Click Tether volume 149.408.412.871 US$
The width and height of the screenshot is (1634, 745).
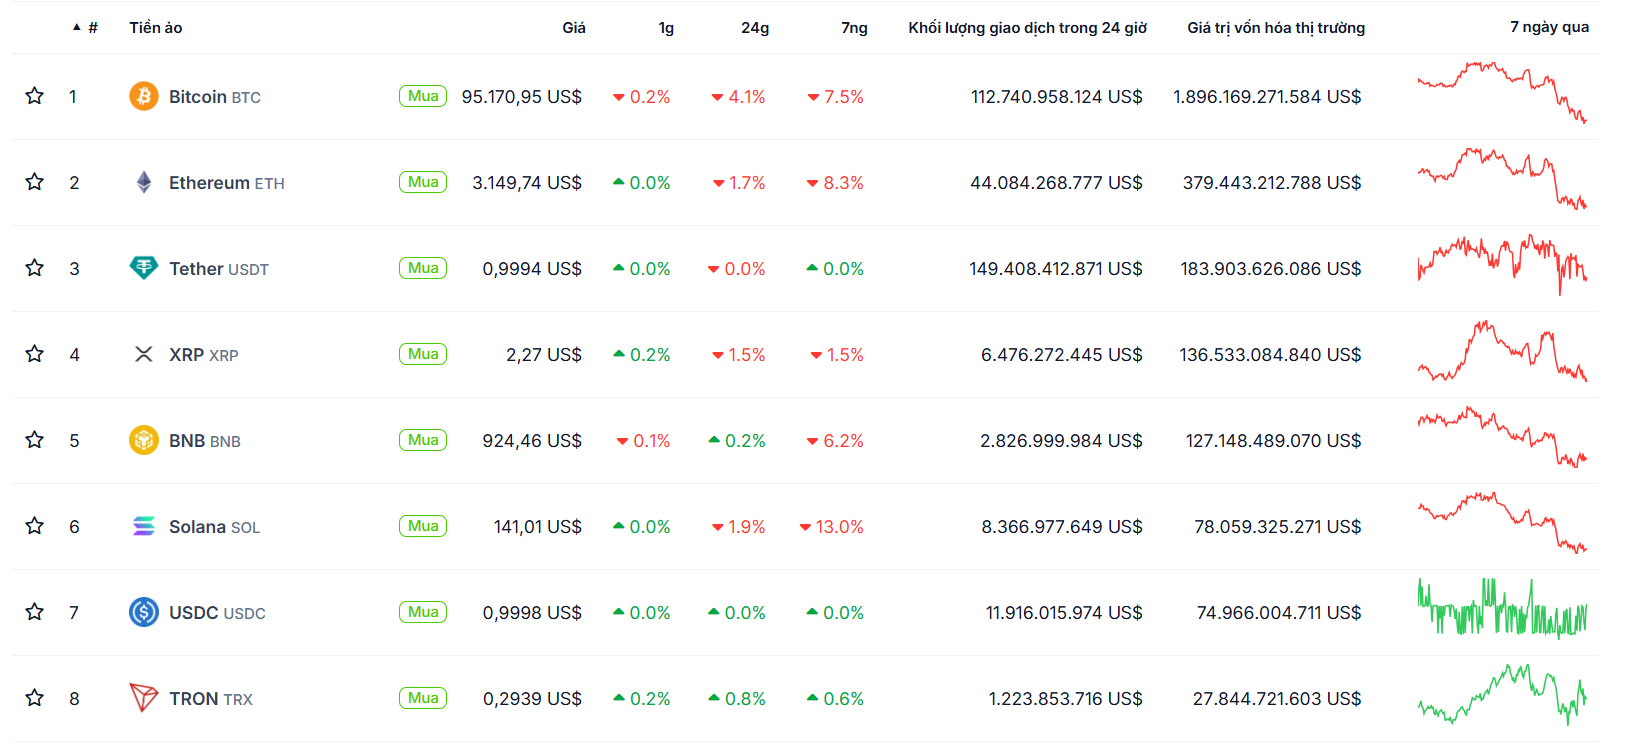[x=1056, y=269]
